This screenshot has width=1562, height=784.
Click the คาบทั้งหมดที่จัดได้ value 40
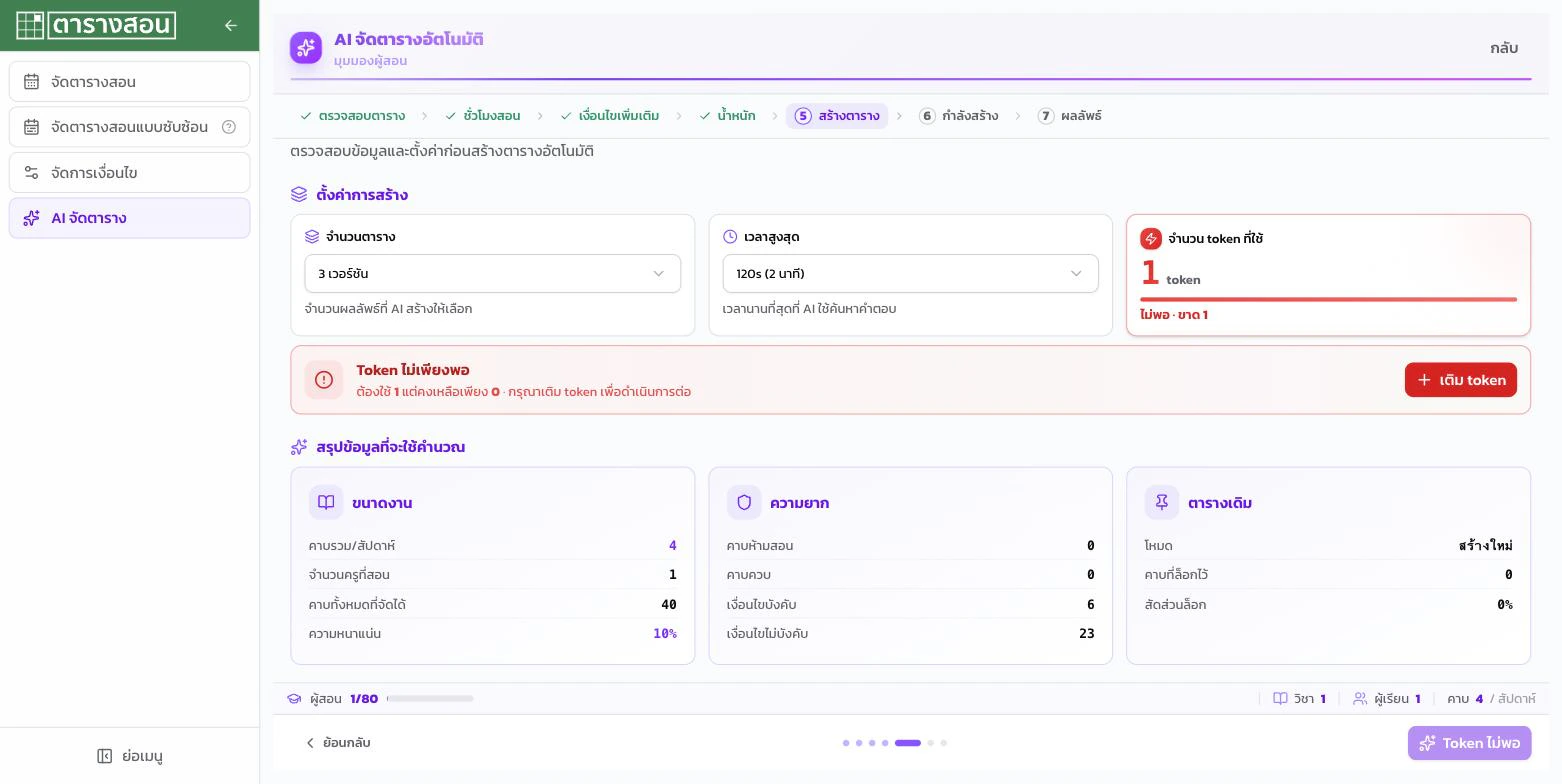coord(669,605)
